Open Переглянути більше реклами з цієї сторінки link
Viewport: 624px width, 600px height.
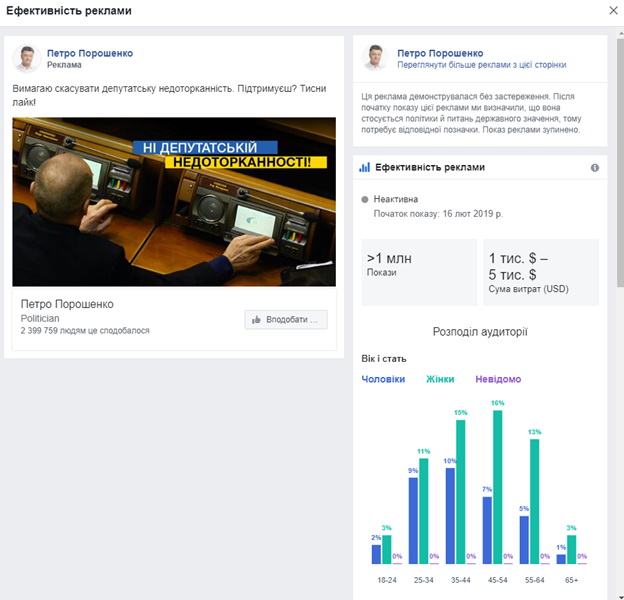467,64
